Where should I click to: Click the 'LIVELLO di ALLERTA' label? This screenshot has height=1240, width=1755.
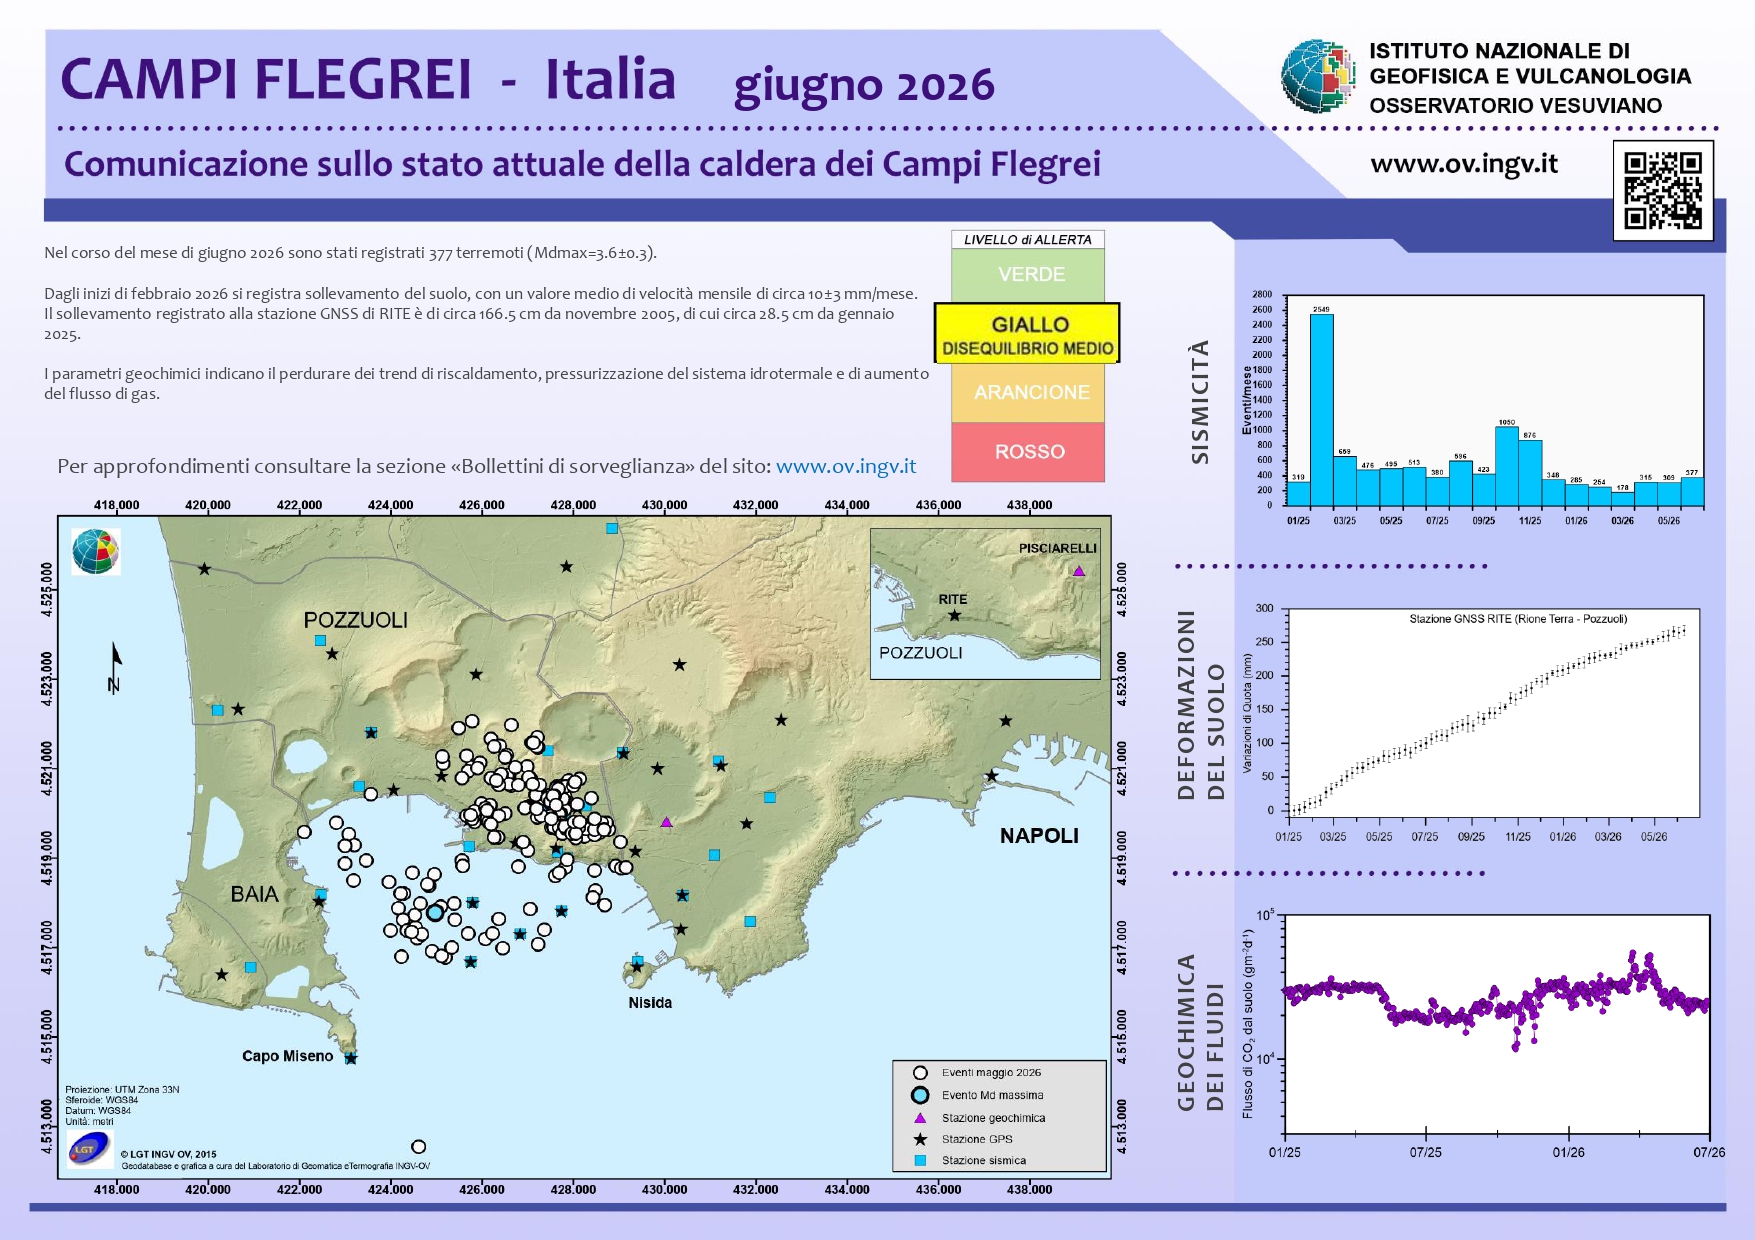[1028, 240]
